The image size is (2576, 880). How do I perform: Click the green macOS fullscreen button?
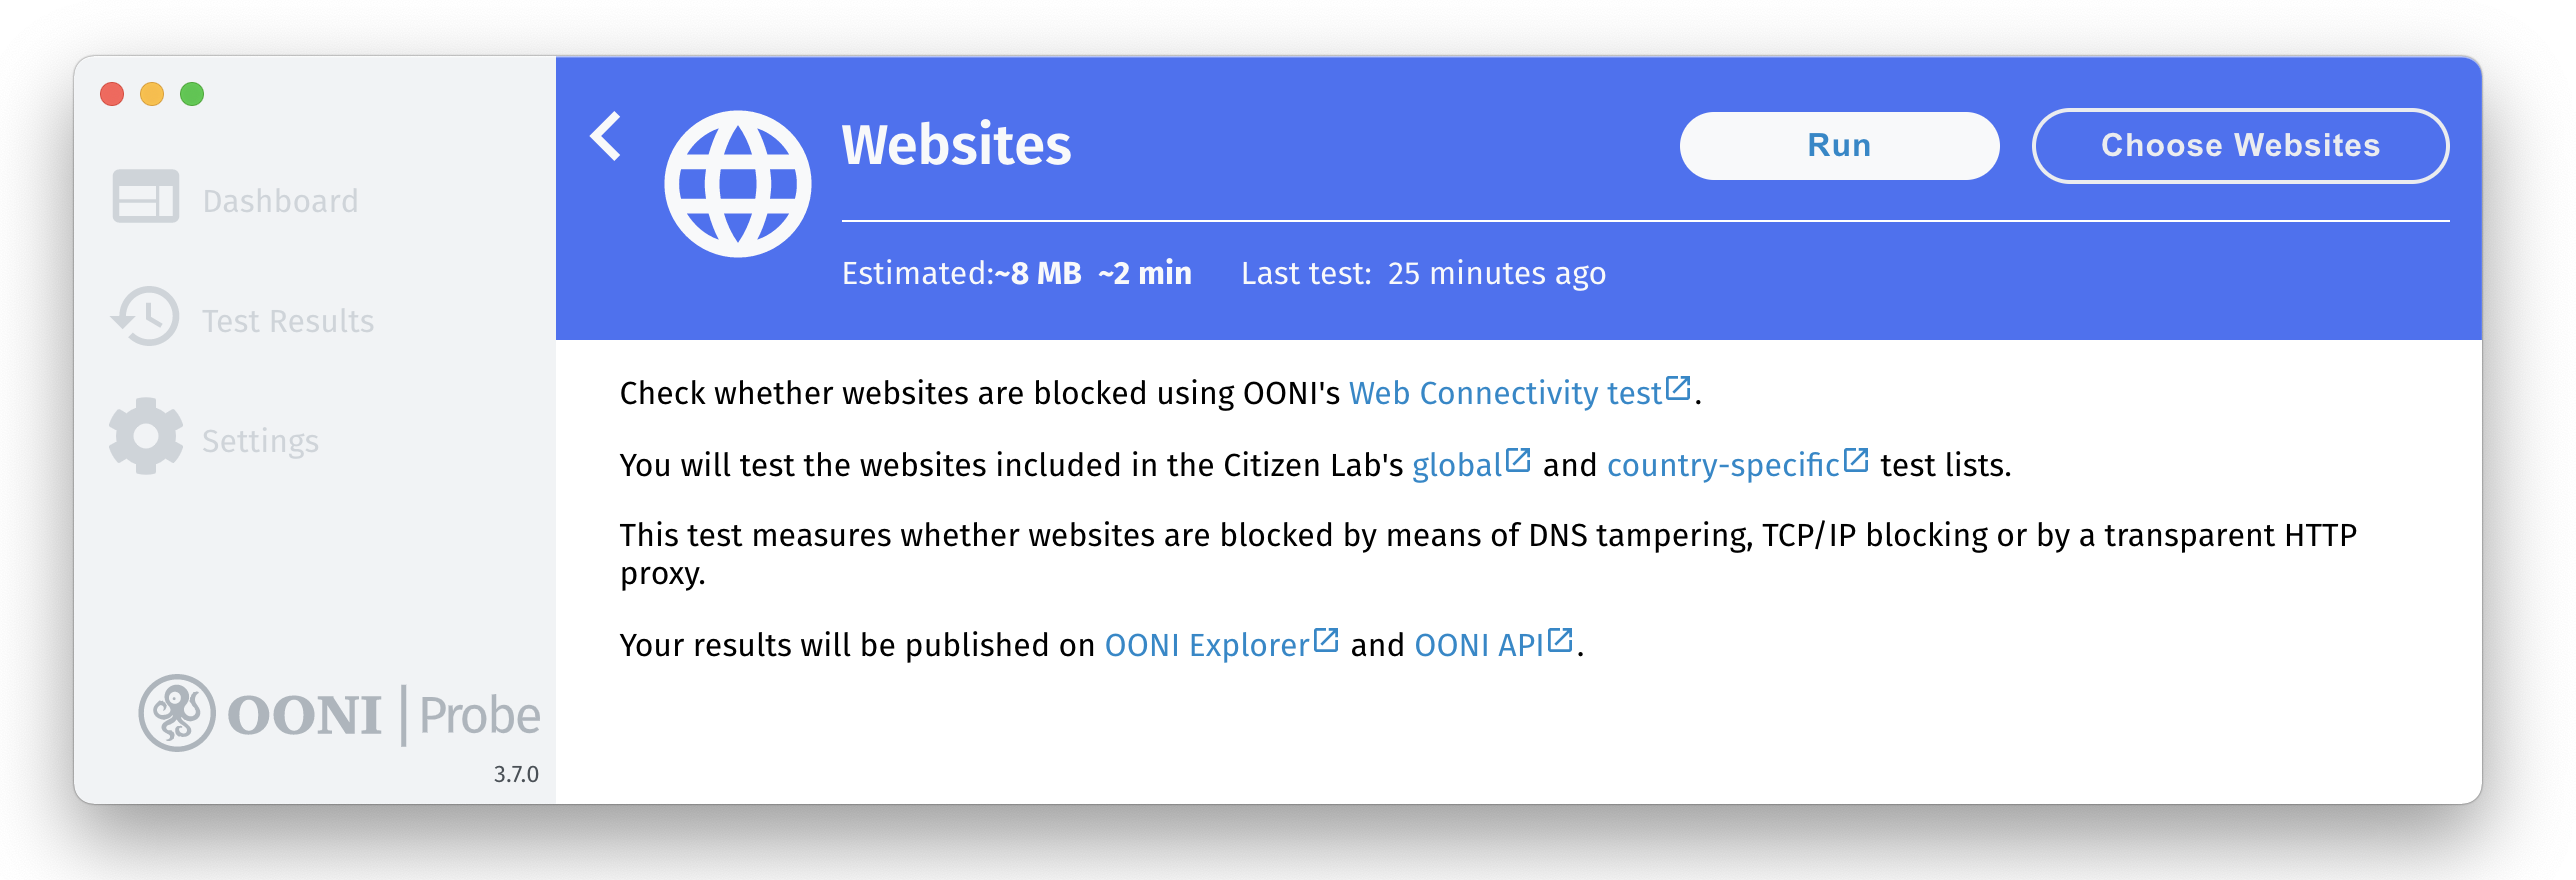tap(192, 94)
